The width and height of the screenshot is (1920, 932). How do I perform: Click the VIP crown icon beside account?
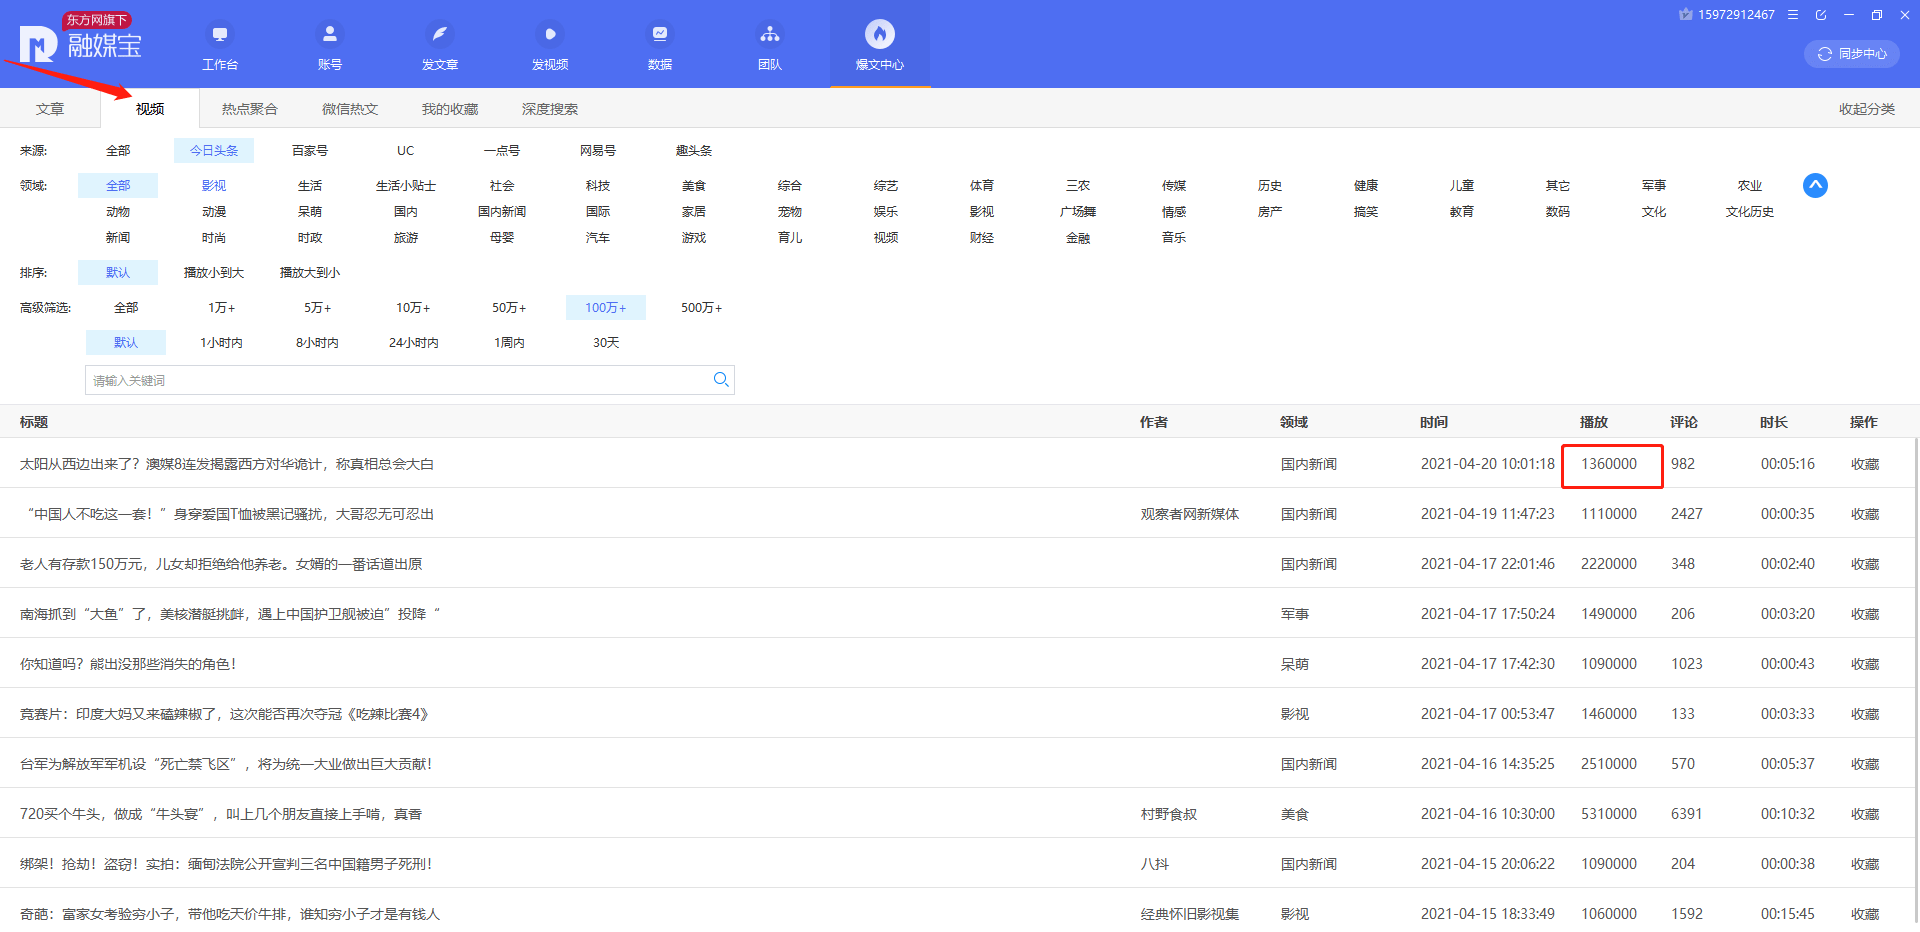tap(1686, 14)
